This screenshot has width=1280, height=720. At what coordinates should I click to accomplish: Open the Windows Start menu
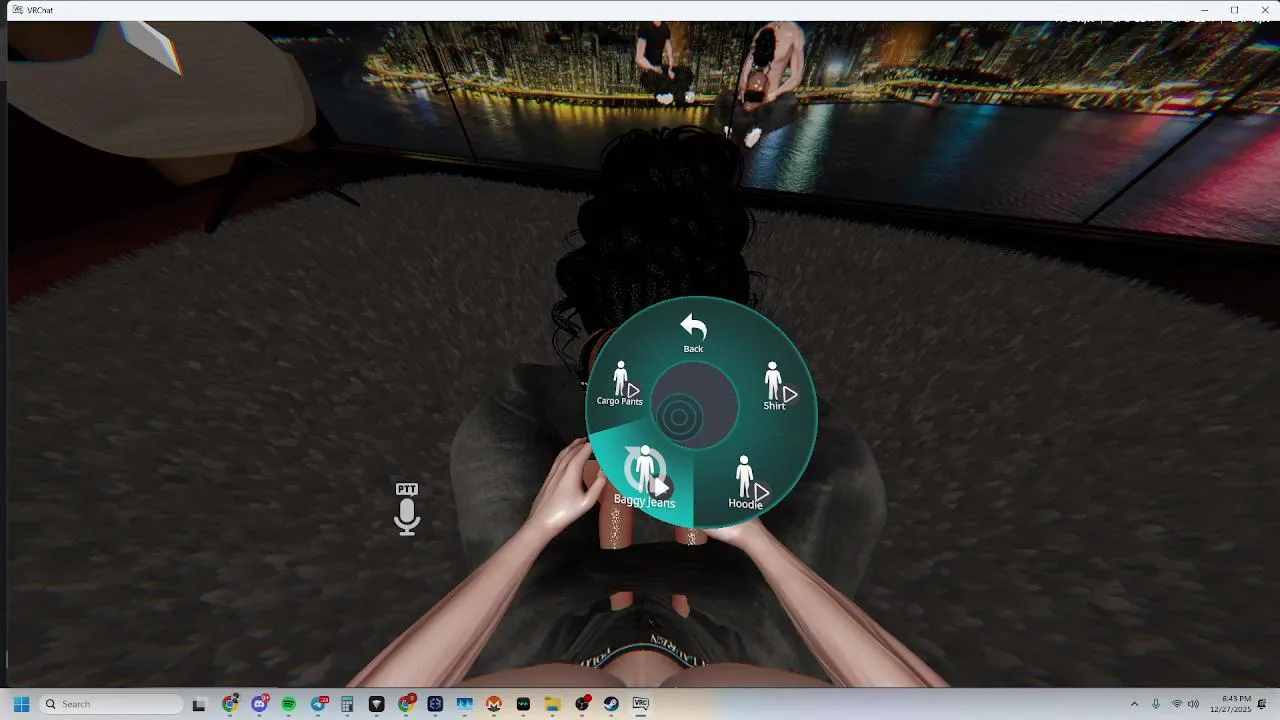click(x=21, y=704)
